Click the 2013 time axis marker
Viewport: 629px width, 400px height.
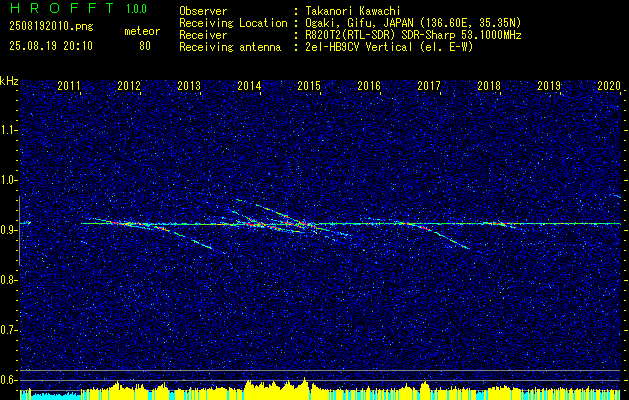coord(189,85)
